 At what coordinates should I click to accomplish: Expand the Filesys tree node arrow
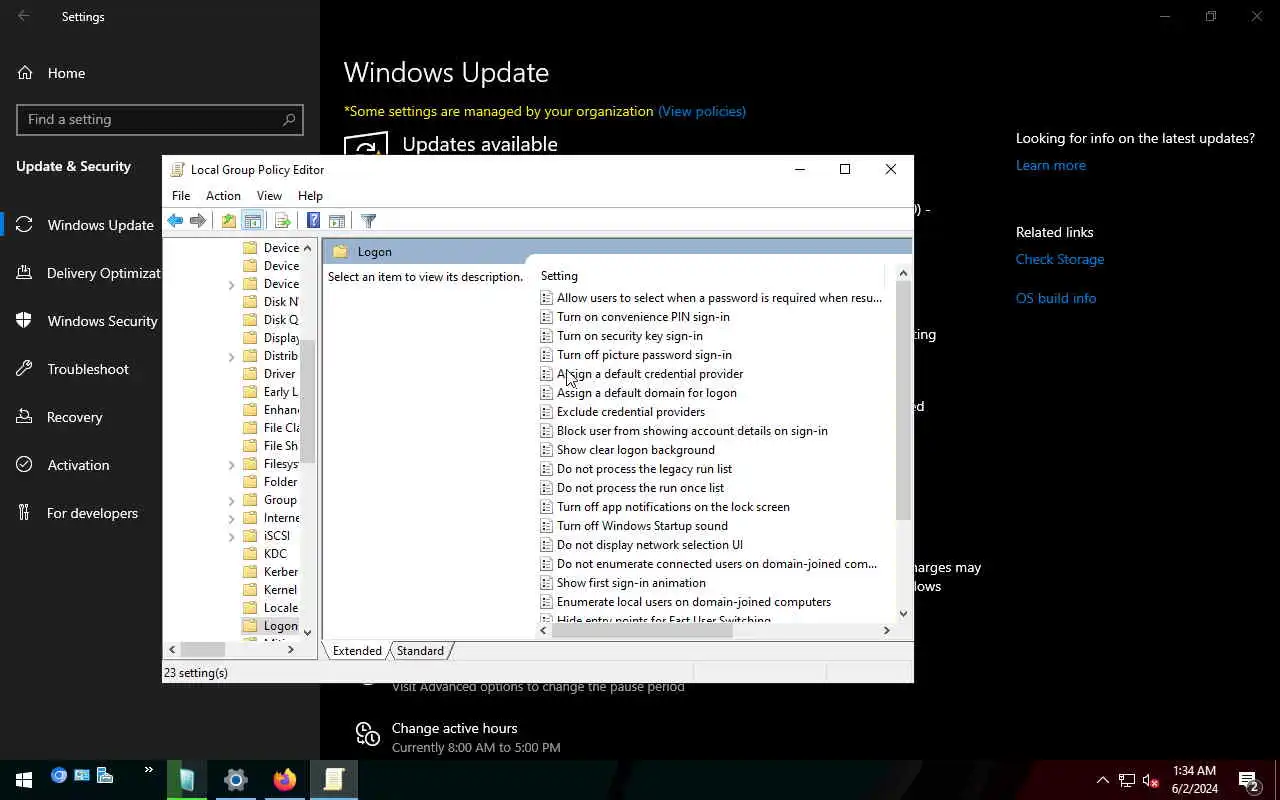[232, 465]
